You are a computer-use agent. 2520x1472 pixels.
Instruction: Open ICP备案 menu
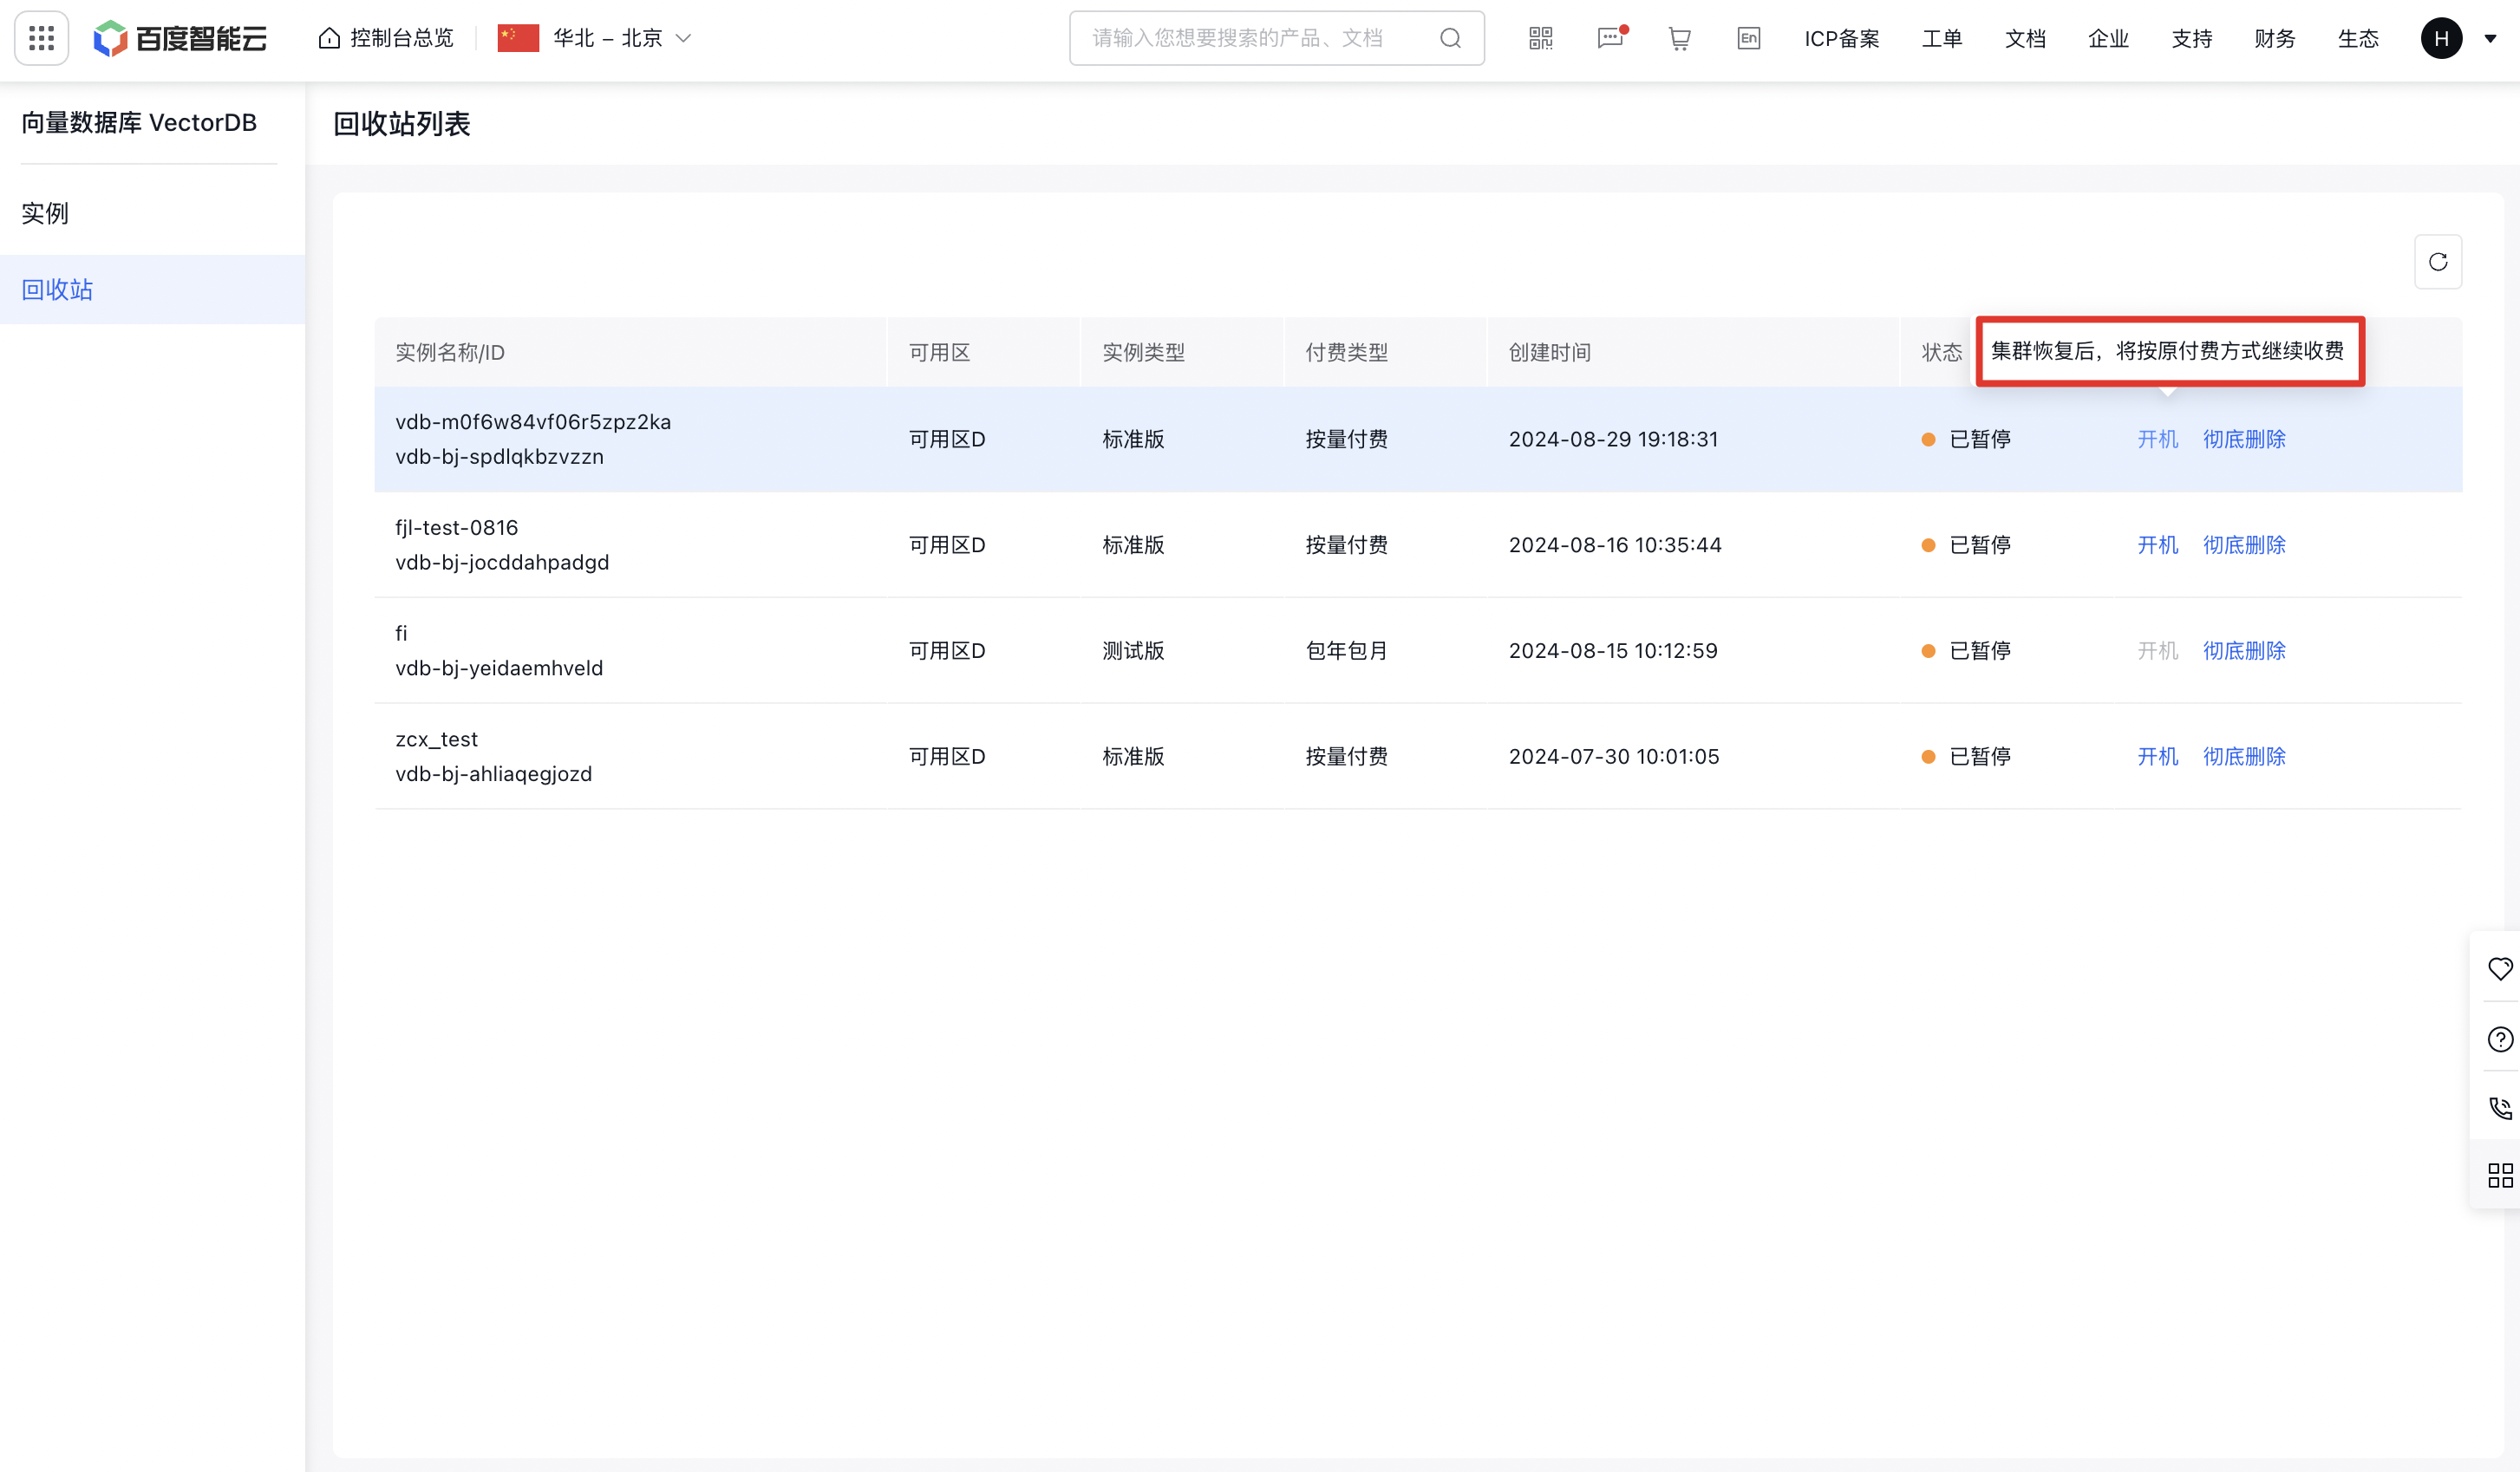pyautogui.click(x=1841, y=38)
